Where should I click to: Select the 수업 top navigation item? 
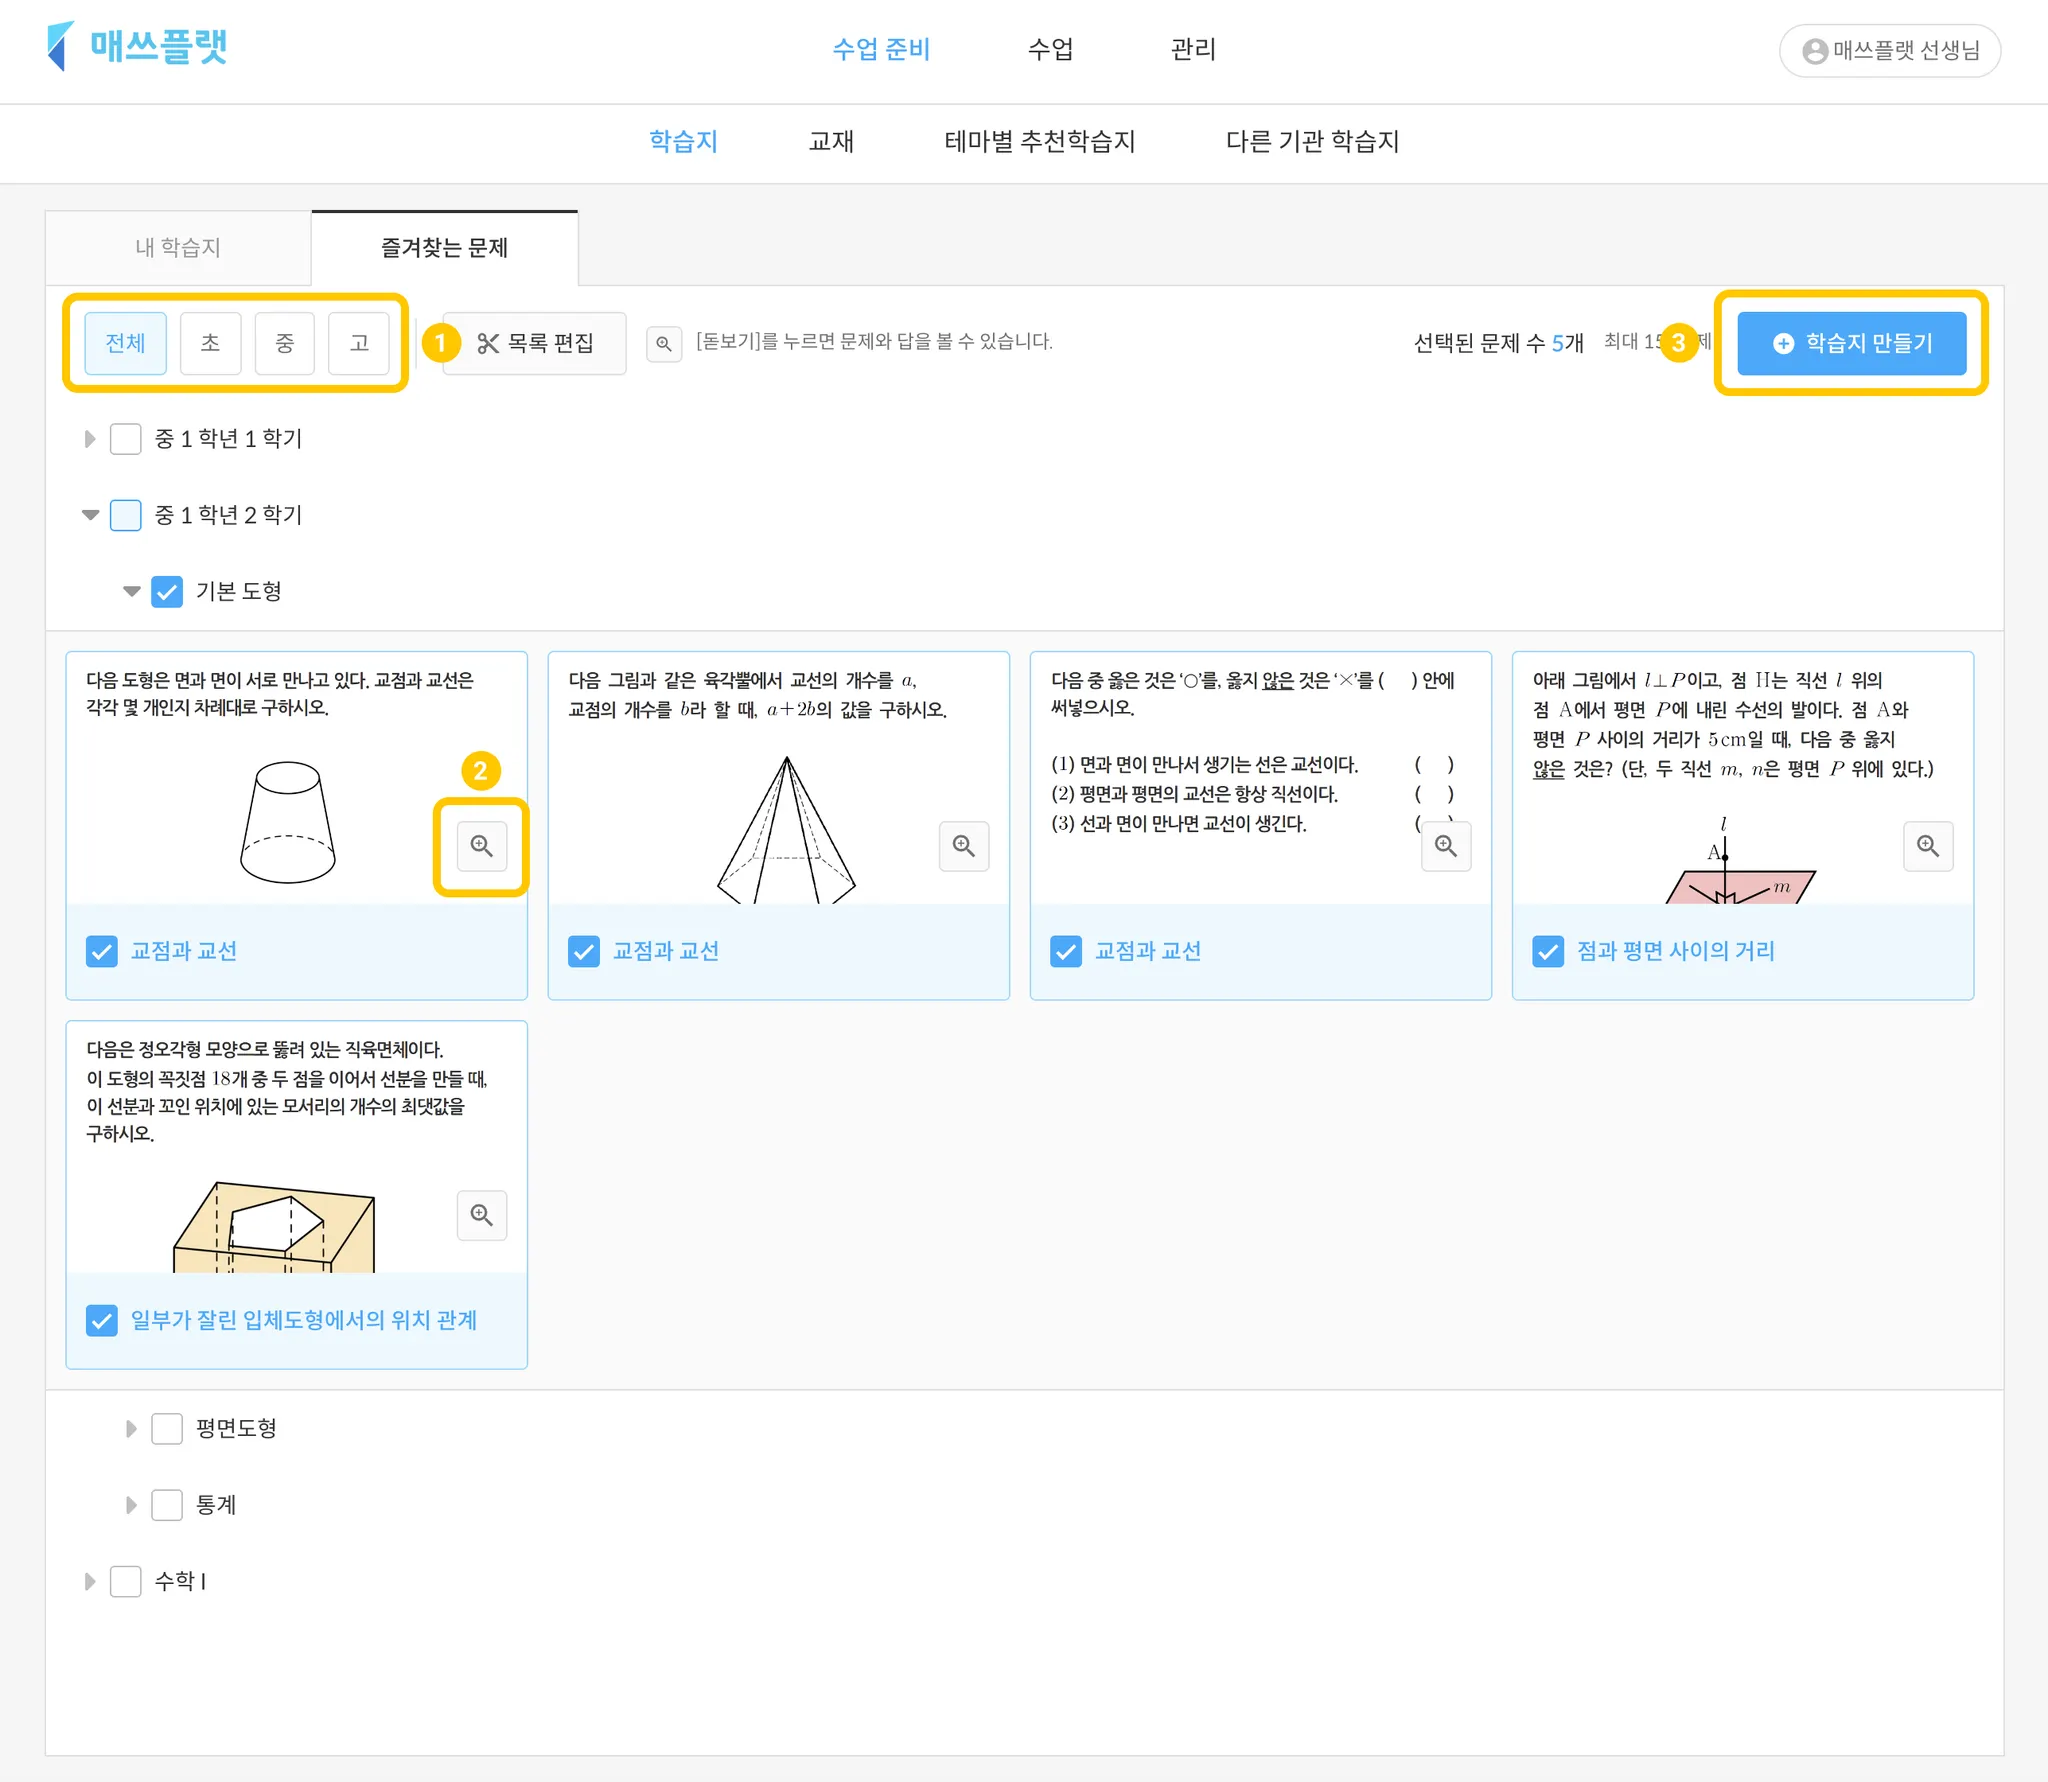[x=1050, y=49]
